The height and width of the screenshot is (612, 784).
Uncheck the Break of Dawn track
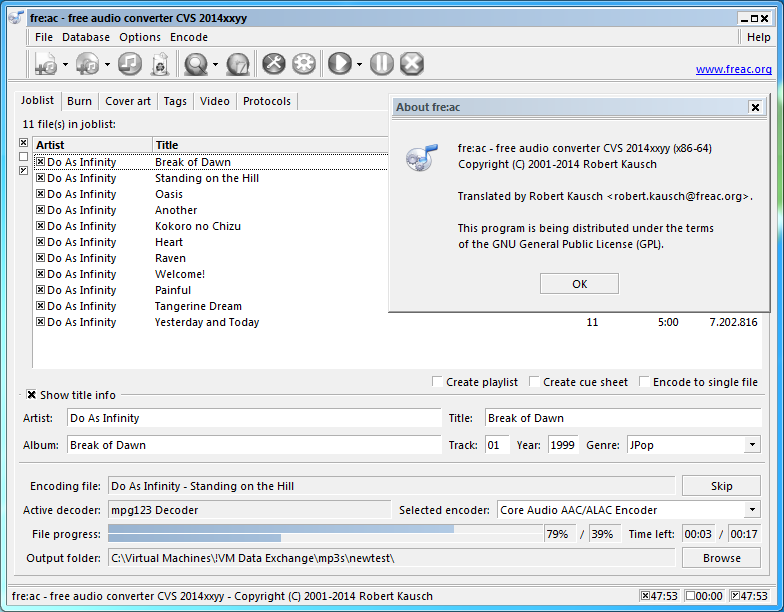tap(40, 162)
